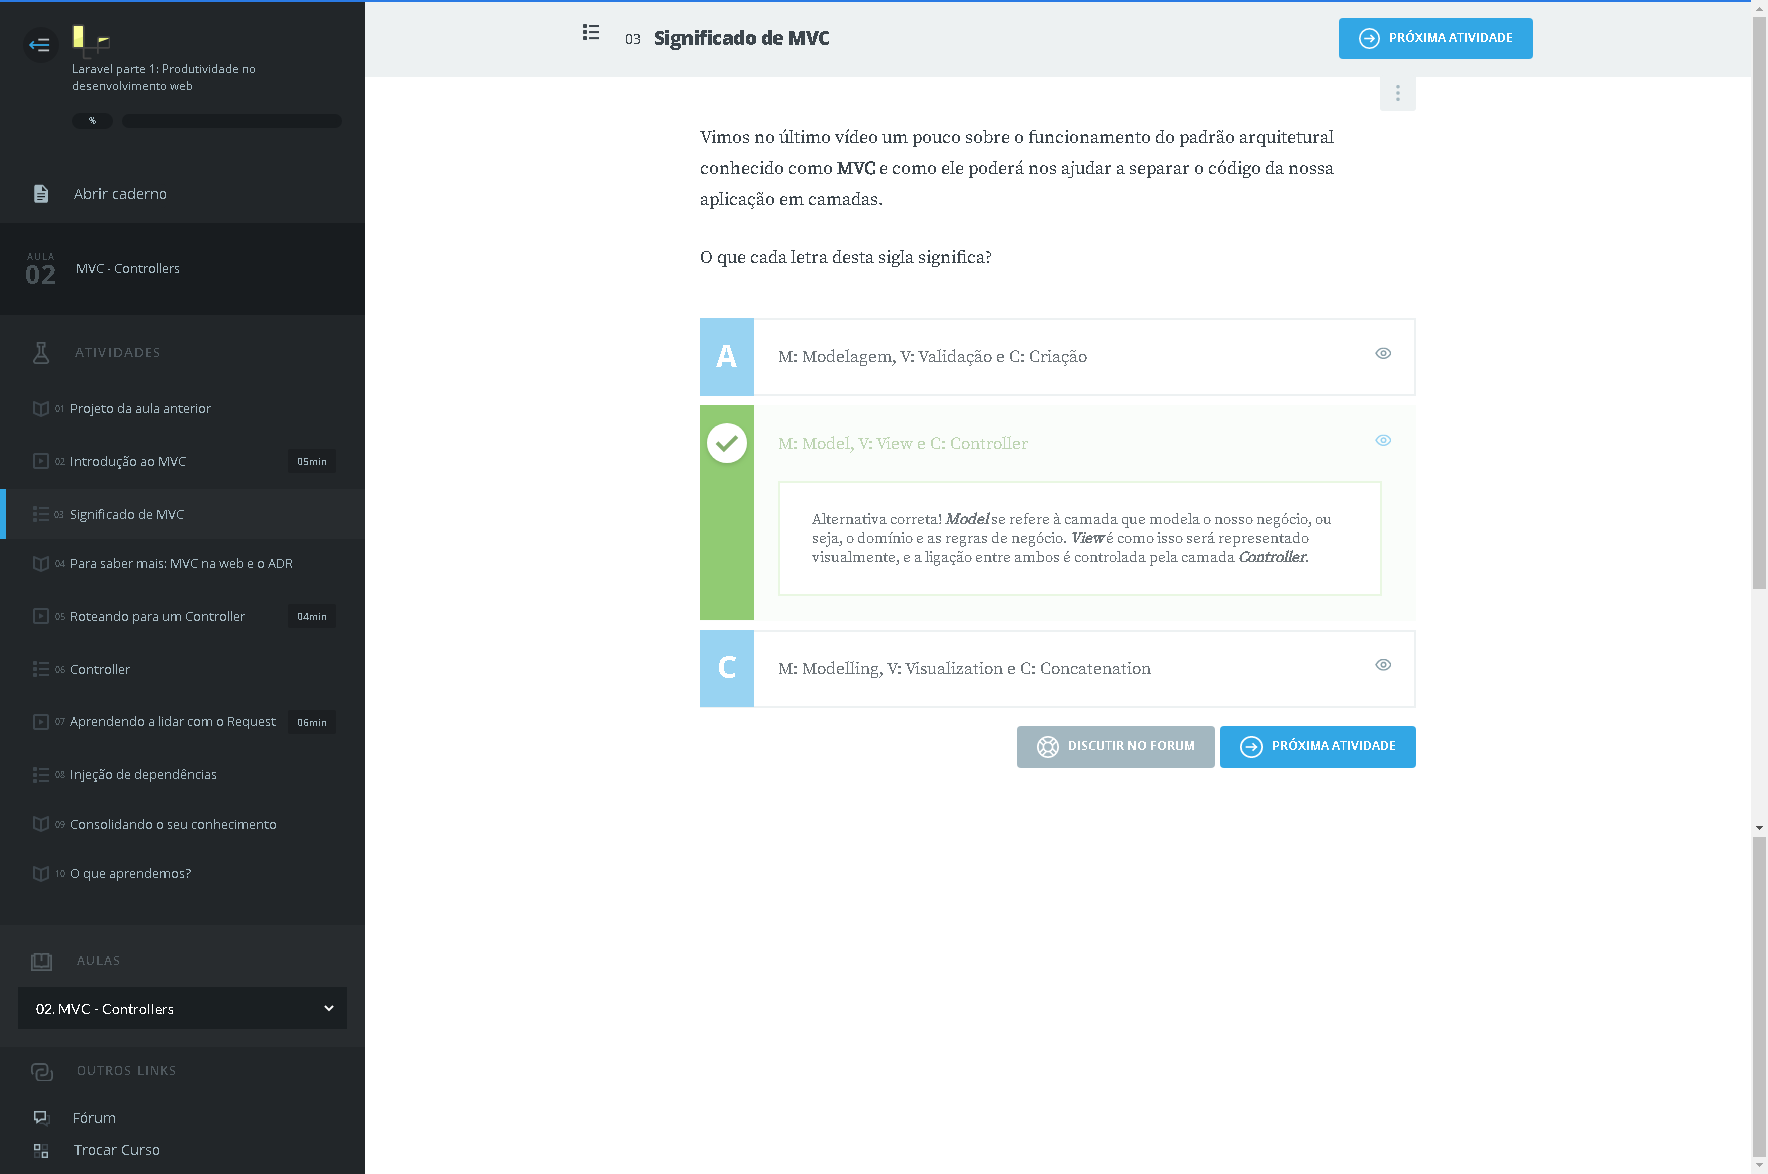Toggle eye icon on Model View Controller answer
Screen dimensions: 1768x1174
[x=1383, y=441]
